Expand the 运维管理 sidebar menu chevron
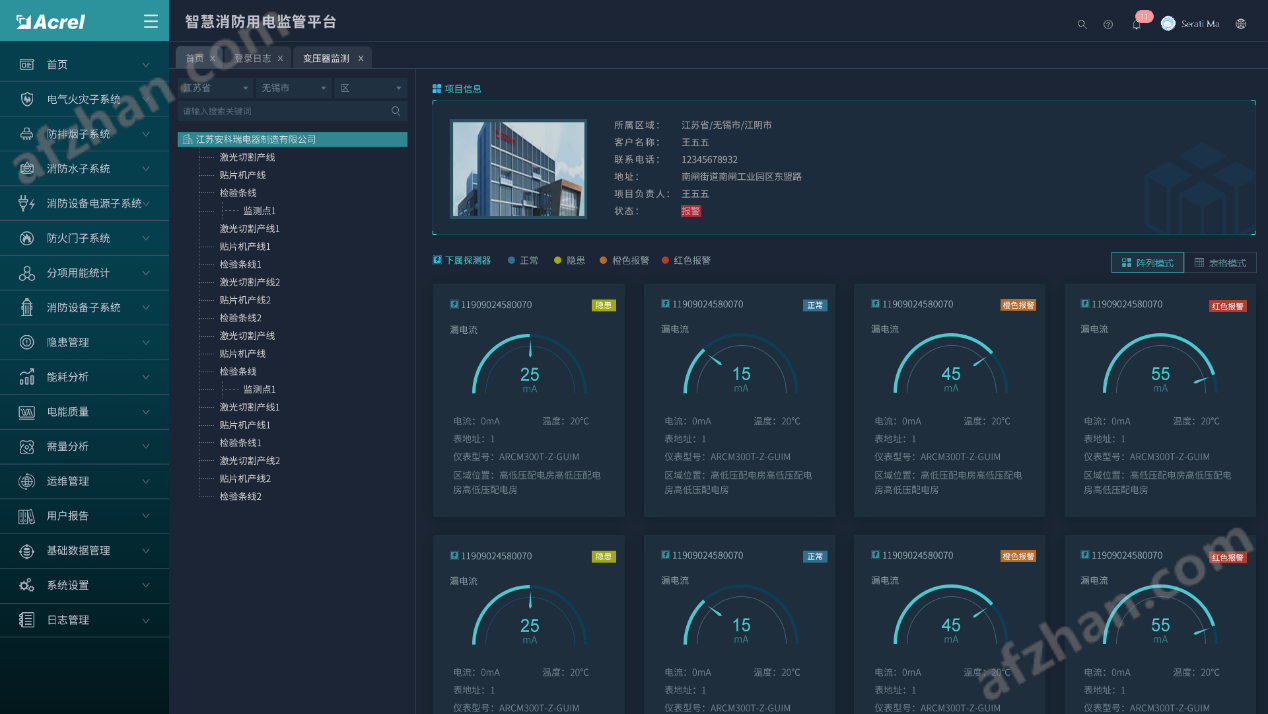Viewport: 1268px width, 714px height. tap(146, 481)
